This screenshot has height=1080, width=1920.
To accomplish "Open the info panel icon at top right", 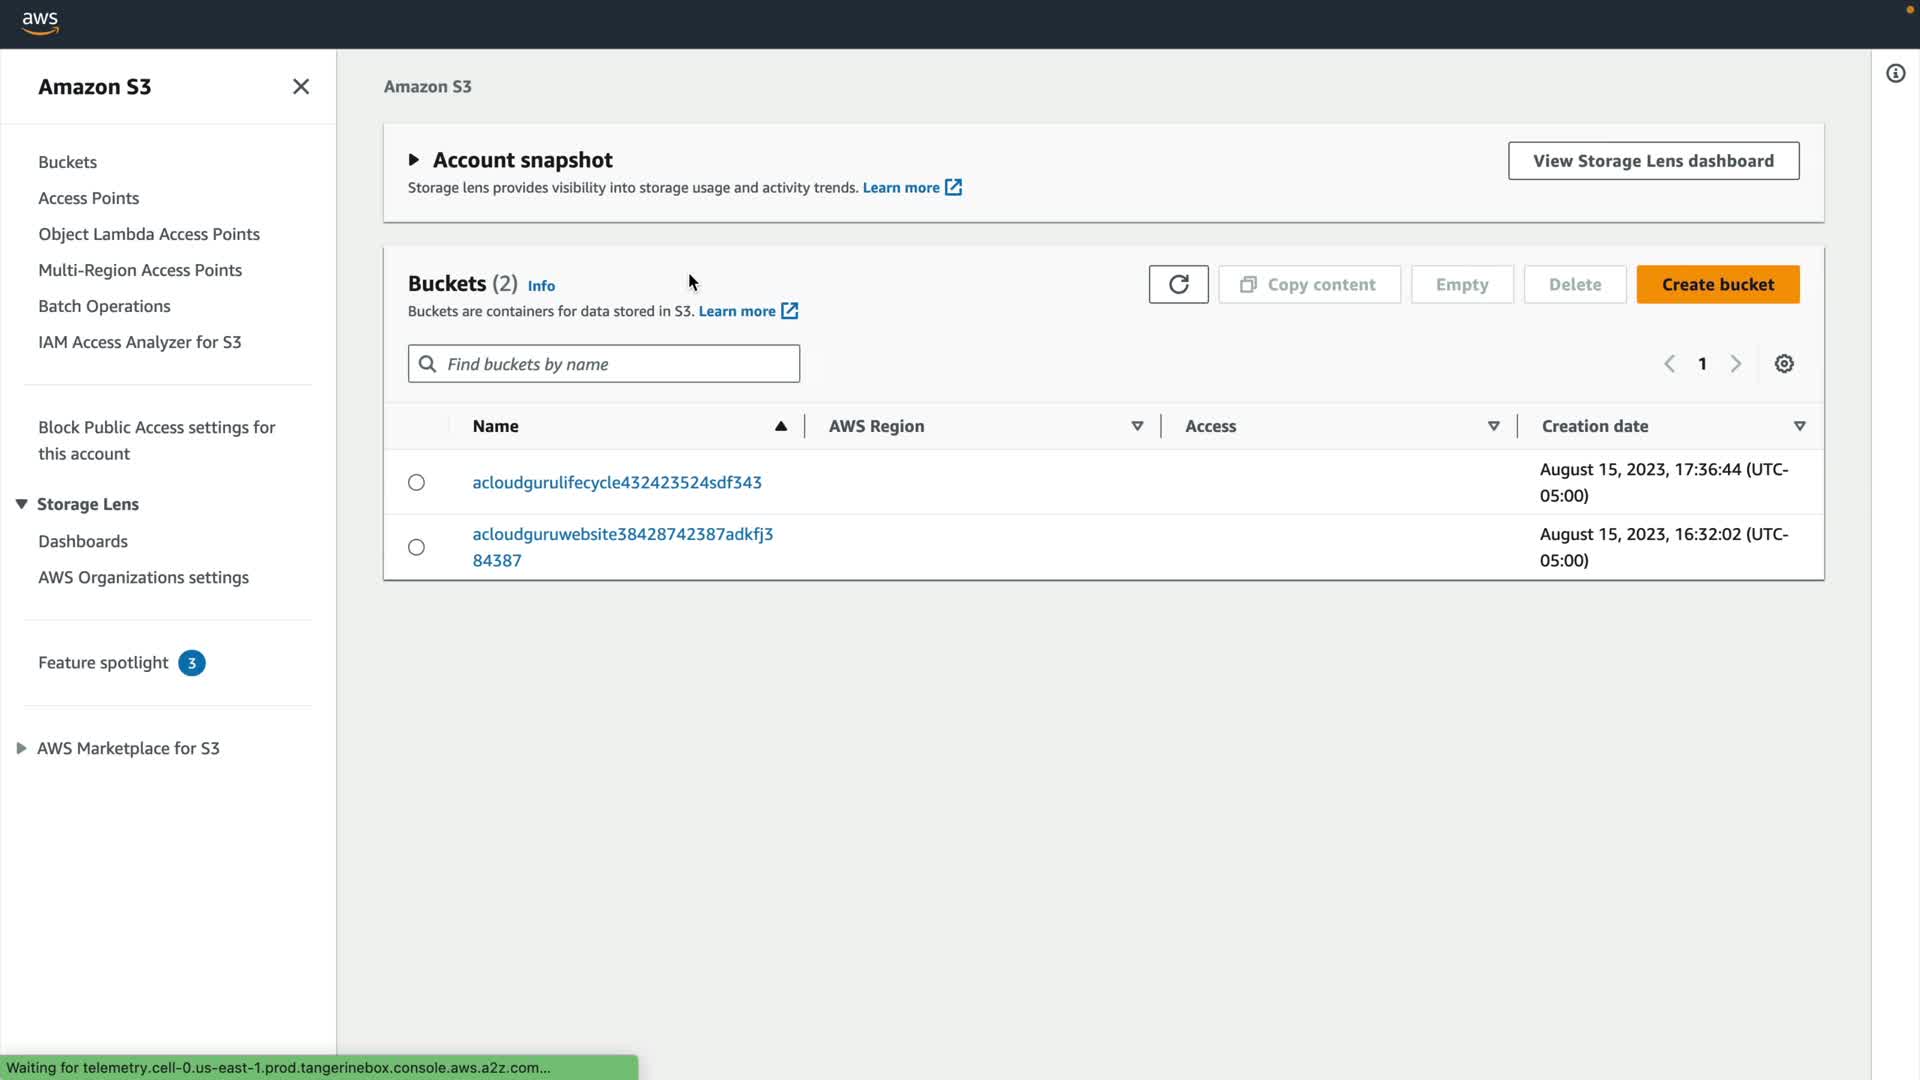I will (x=1895, y=74).
